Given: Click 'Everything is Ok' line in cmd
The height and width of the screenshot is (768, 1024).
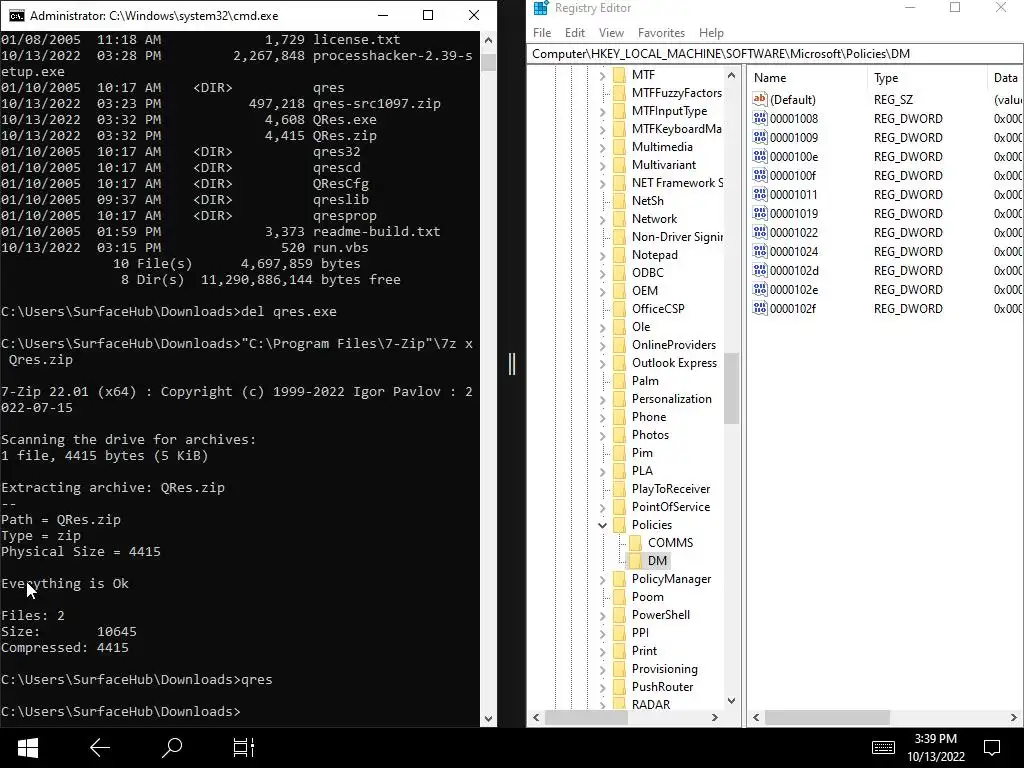Looking at the screenshot, I should pos(65,583).
